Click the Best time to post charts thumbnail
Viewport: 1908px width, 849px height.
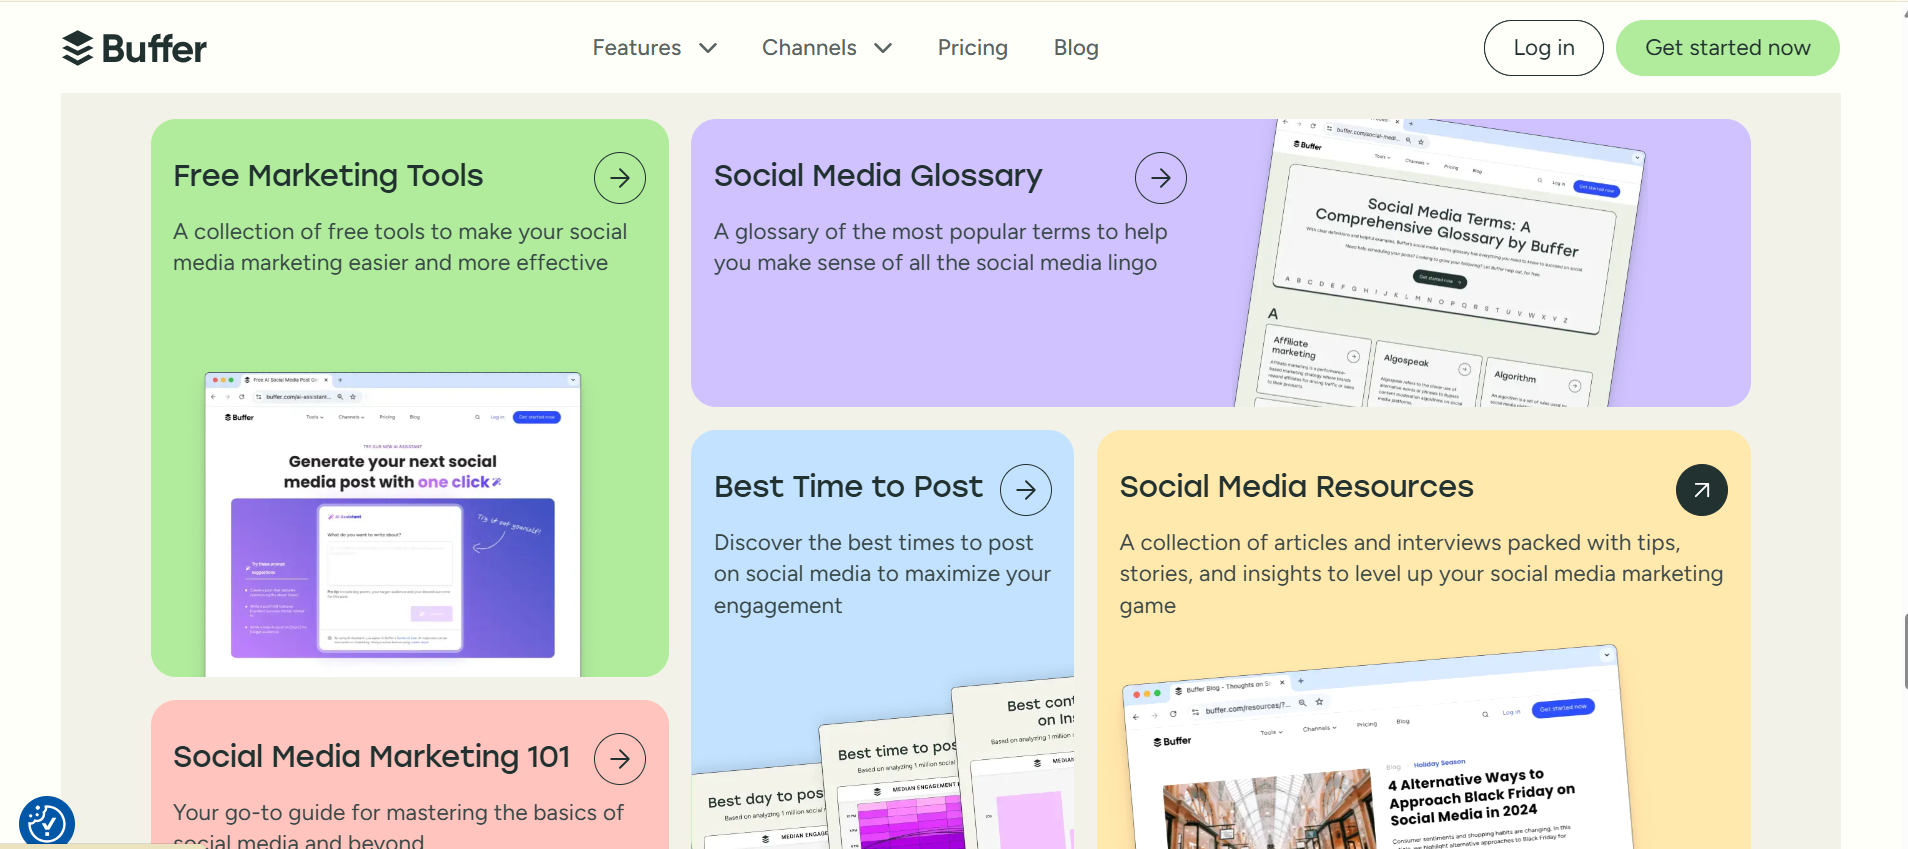pyautogui.click(x=882, y=765)
